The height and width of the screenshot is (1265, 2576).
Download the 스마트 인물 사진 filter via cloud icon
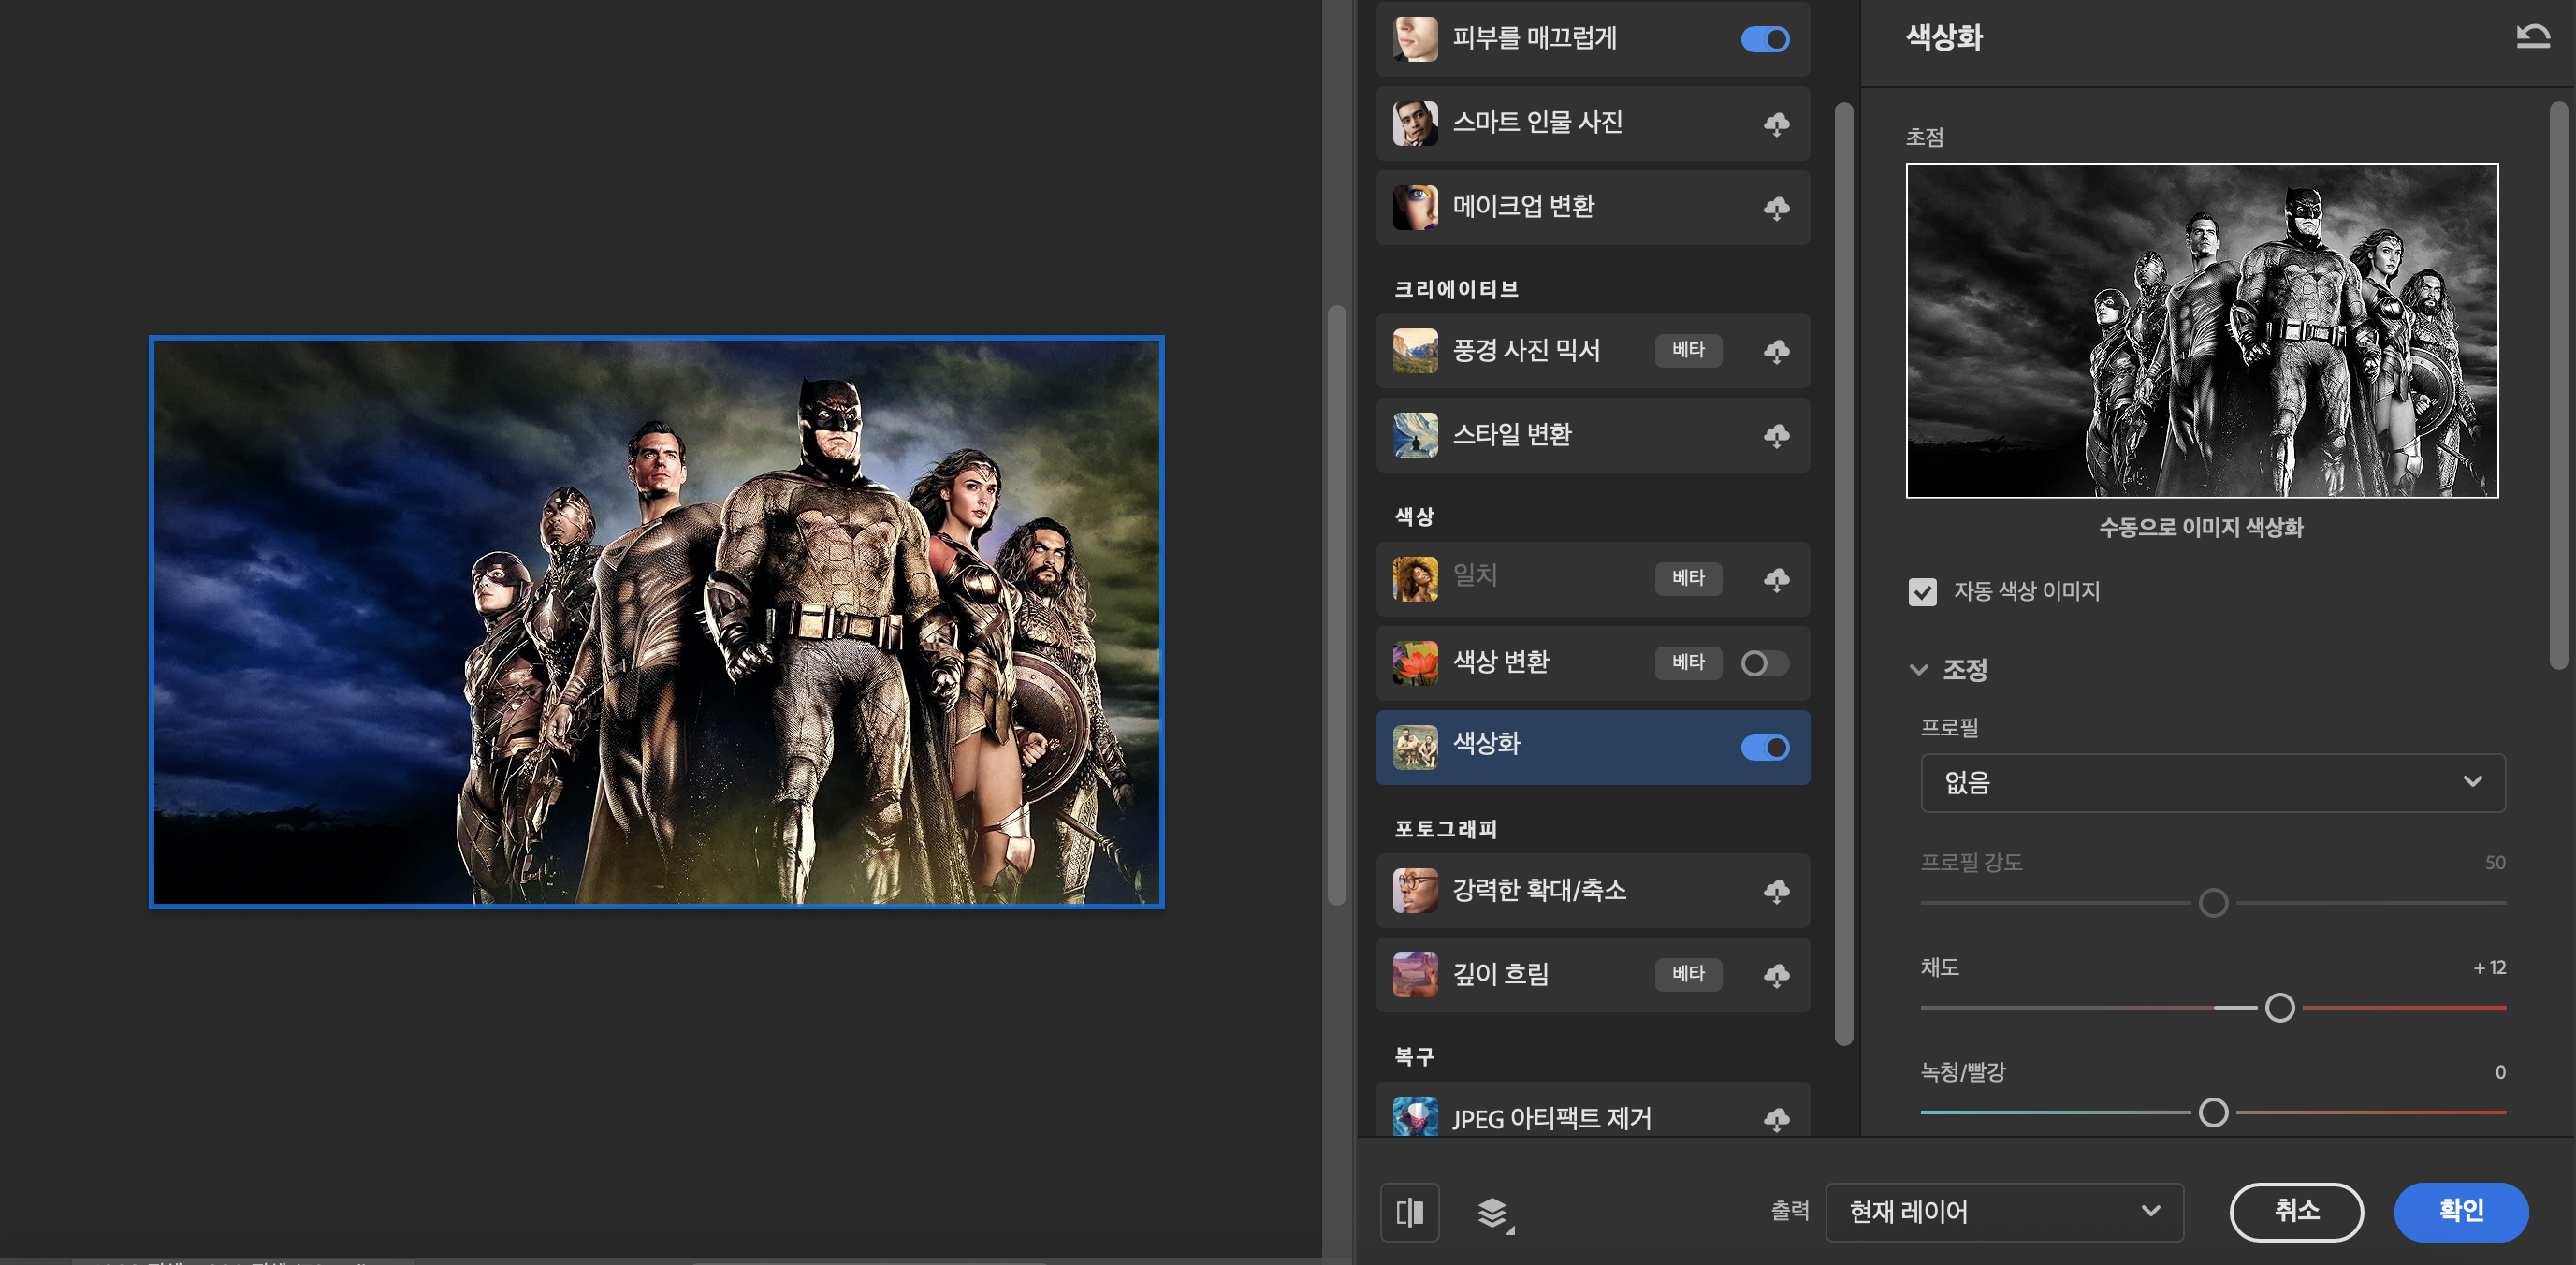point(1776,124)
